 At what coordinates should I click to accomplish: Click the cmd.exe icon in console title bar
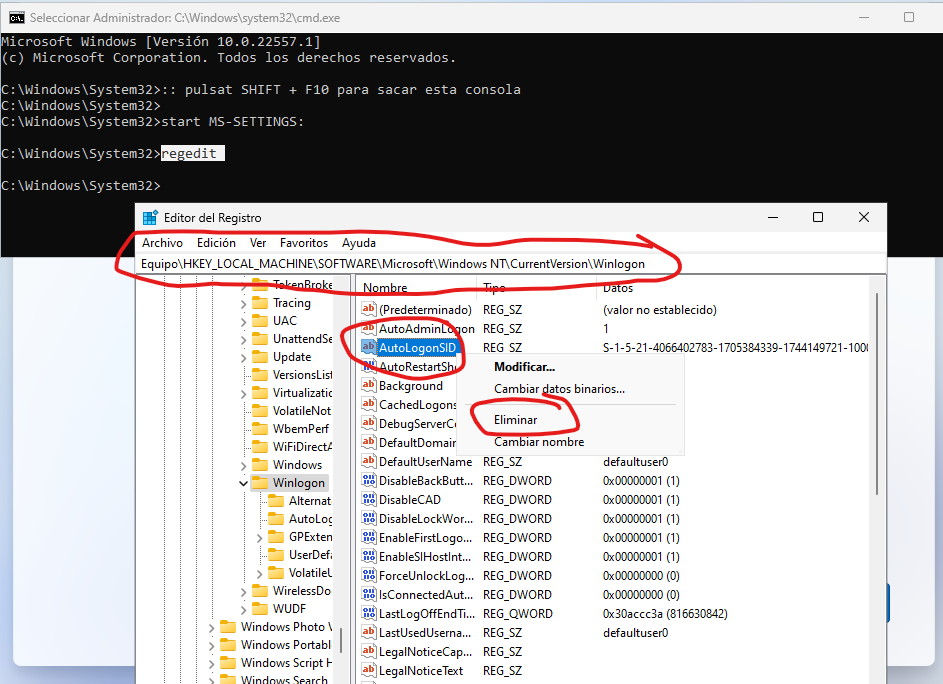17,17
